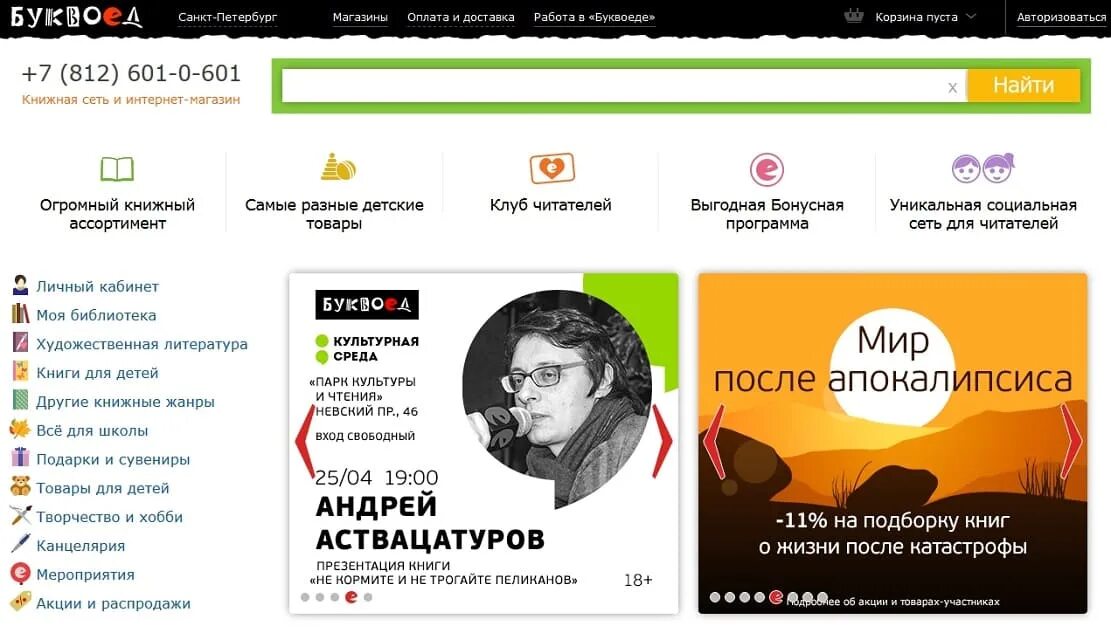
Task: Click the teddy bear icon for Товары для детей
Action: click(x=21, y=487)
